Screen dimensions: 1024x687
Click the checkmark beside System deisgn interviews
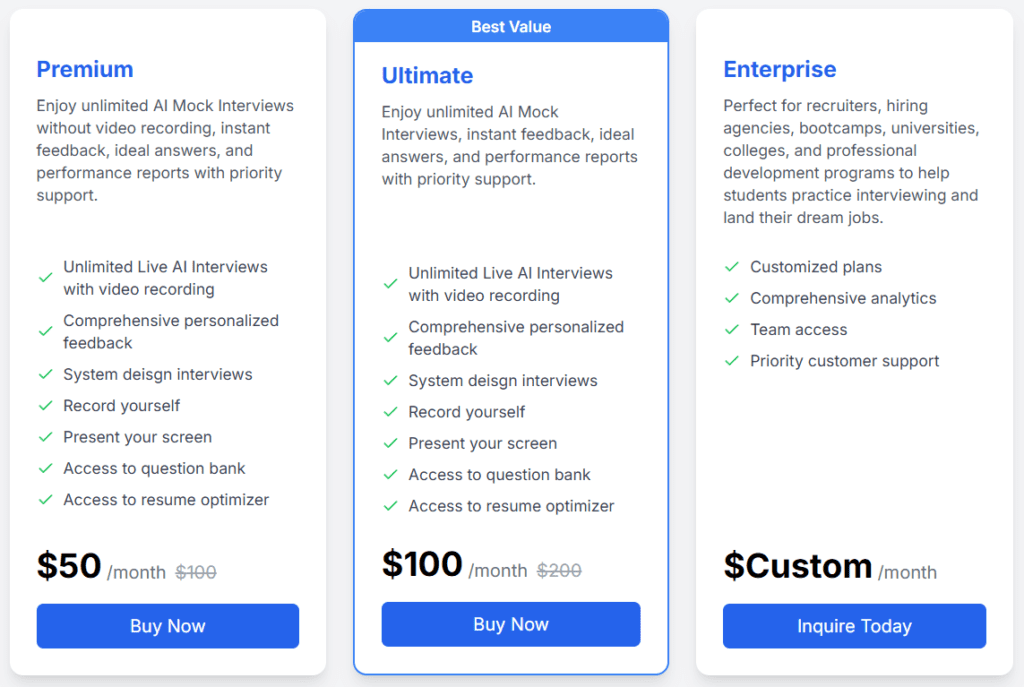point(46,374)
